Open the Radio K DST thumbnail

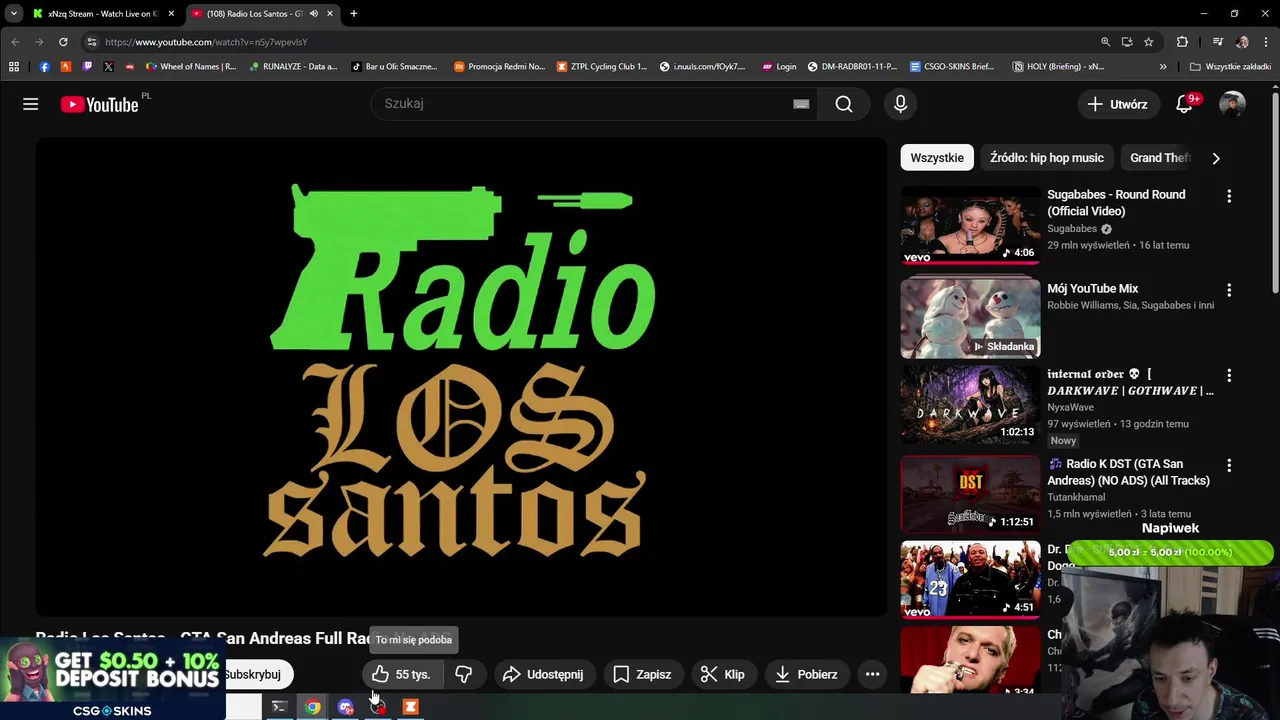coord(970,493)
